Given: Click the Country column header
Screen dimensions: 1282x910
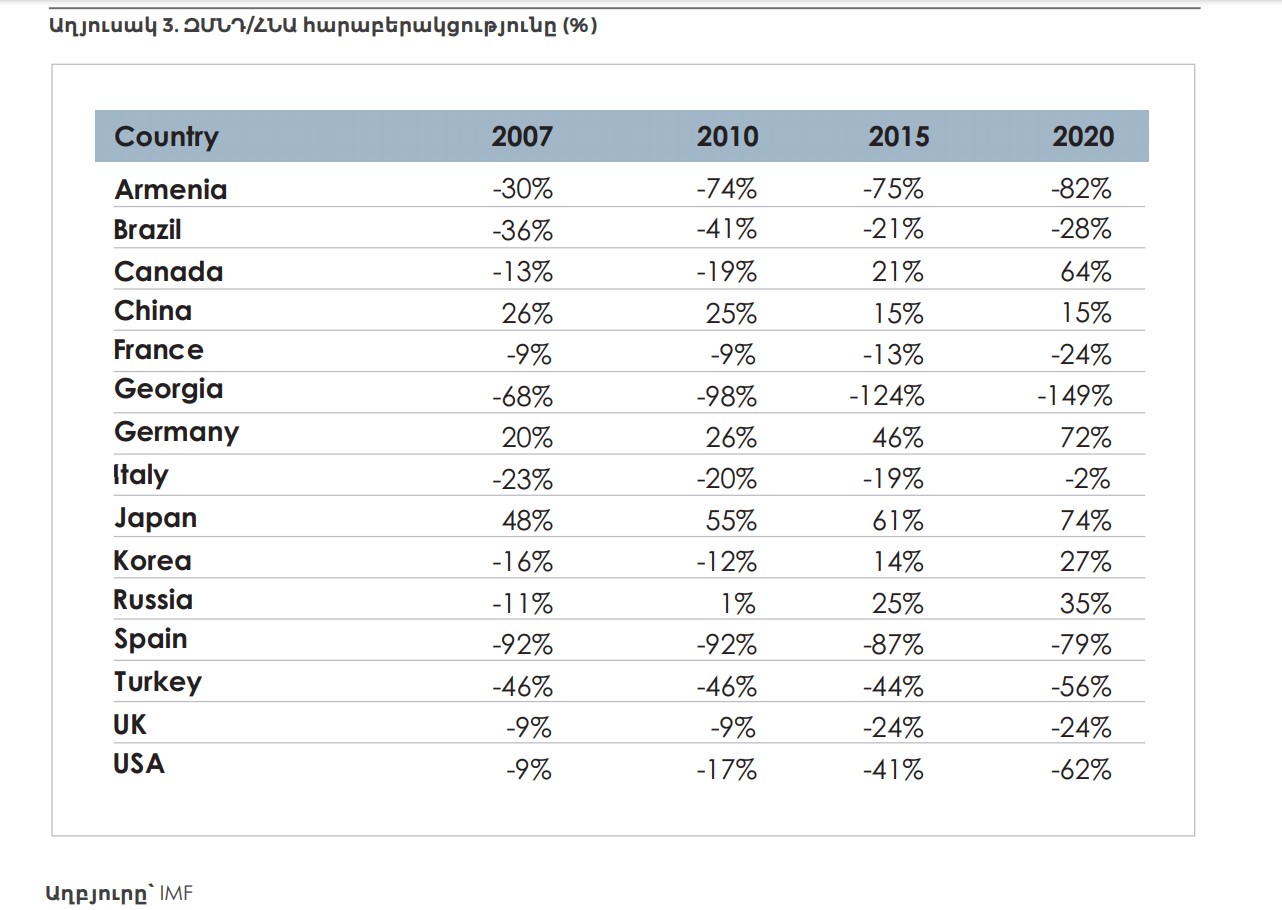Looking at the screenshot, I should pyautogui.click(x=166, y=137).
